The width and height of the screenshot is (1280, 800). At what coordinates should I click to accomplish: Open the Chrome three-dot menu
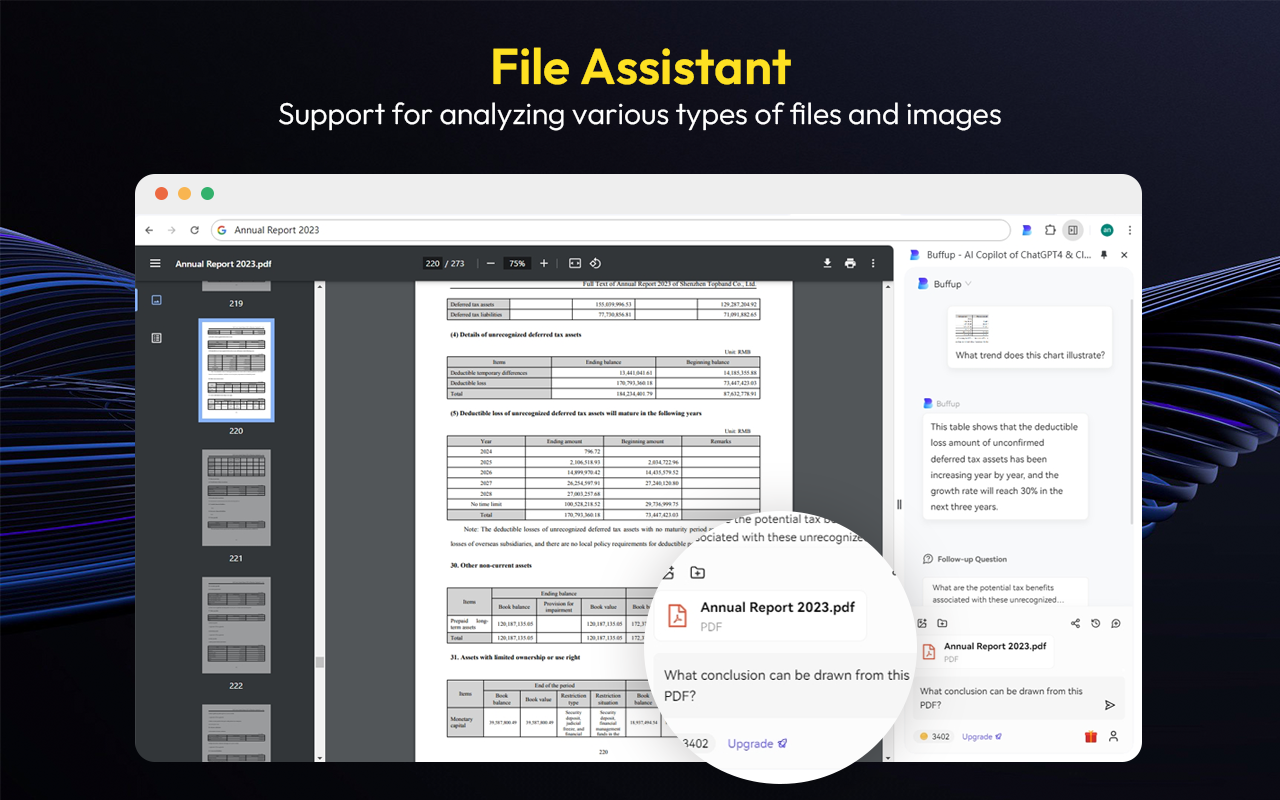(x=1130, y=230)
